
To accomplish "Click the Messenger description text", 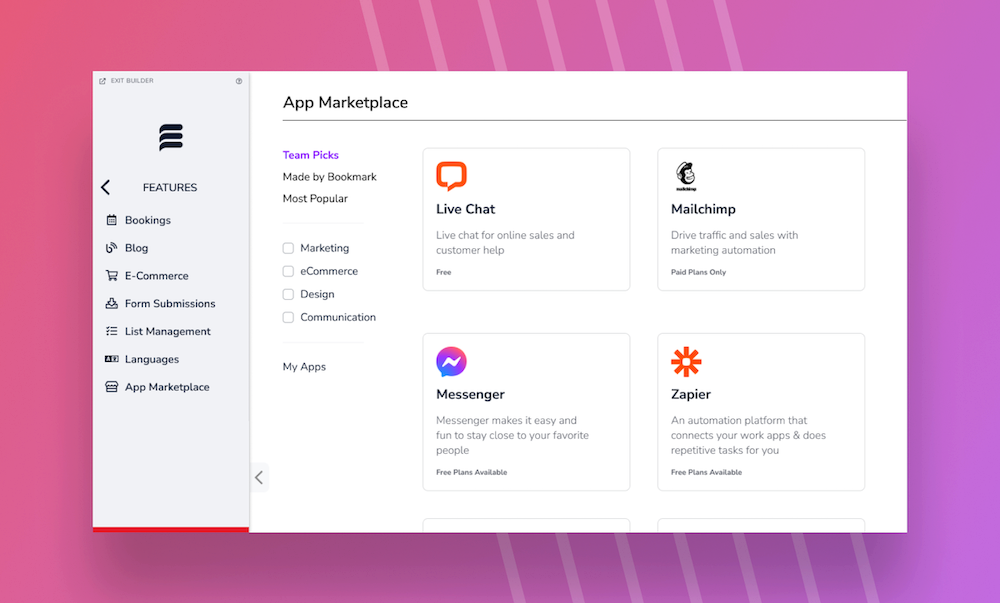I will click(x=513, y=435).
